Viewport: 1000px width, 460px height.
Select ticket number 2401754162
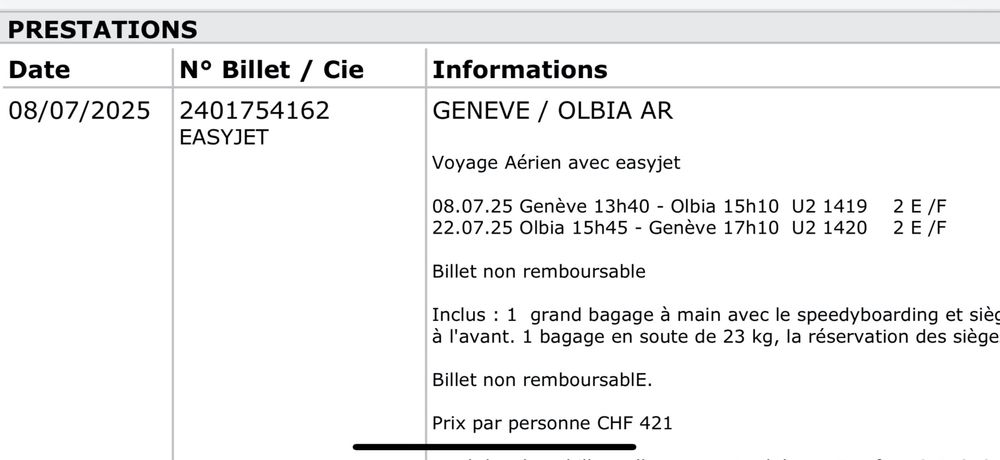click(x=254, y=110)
